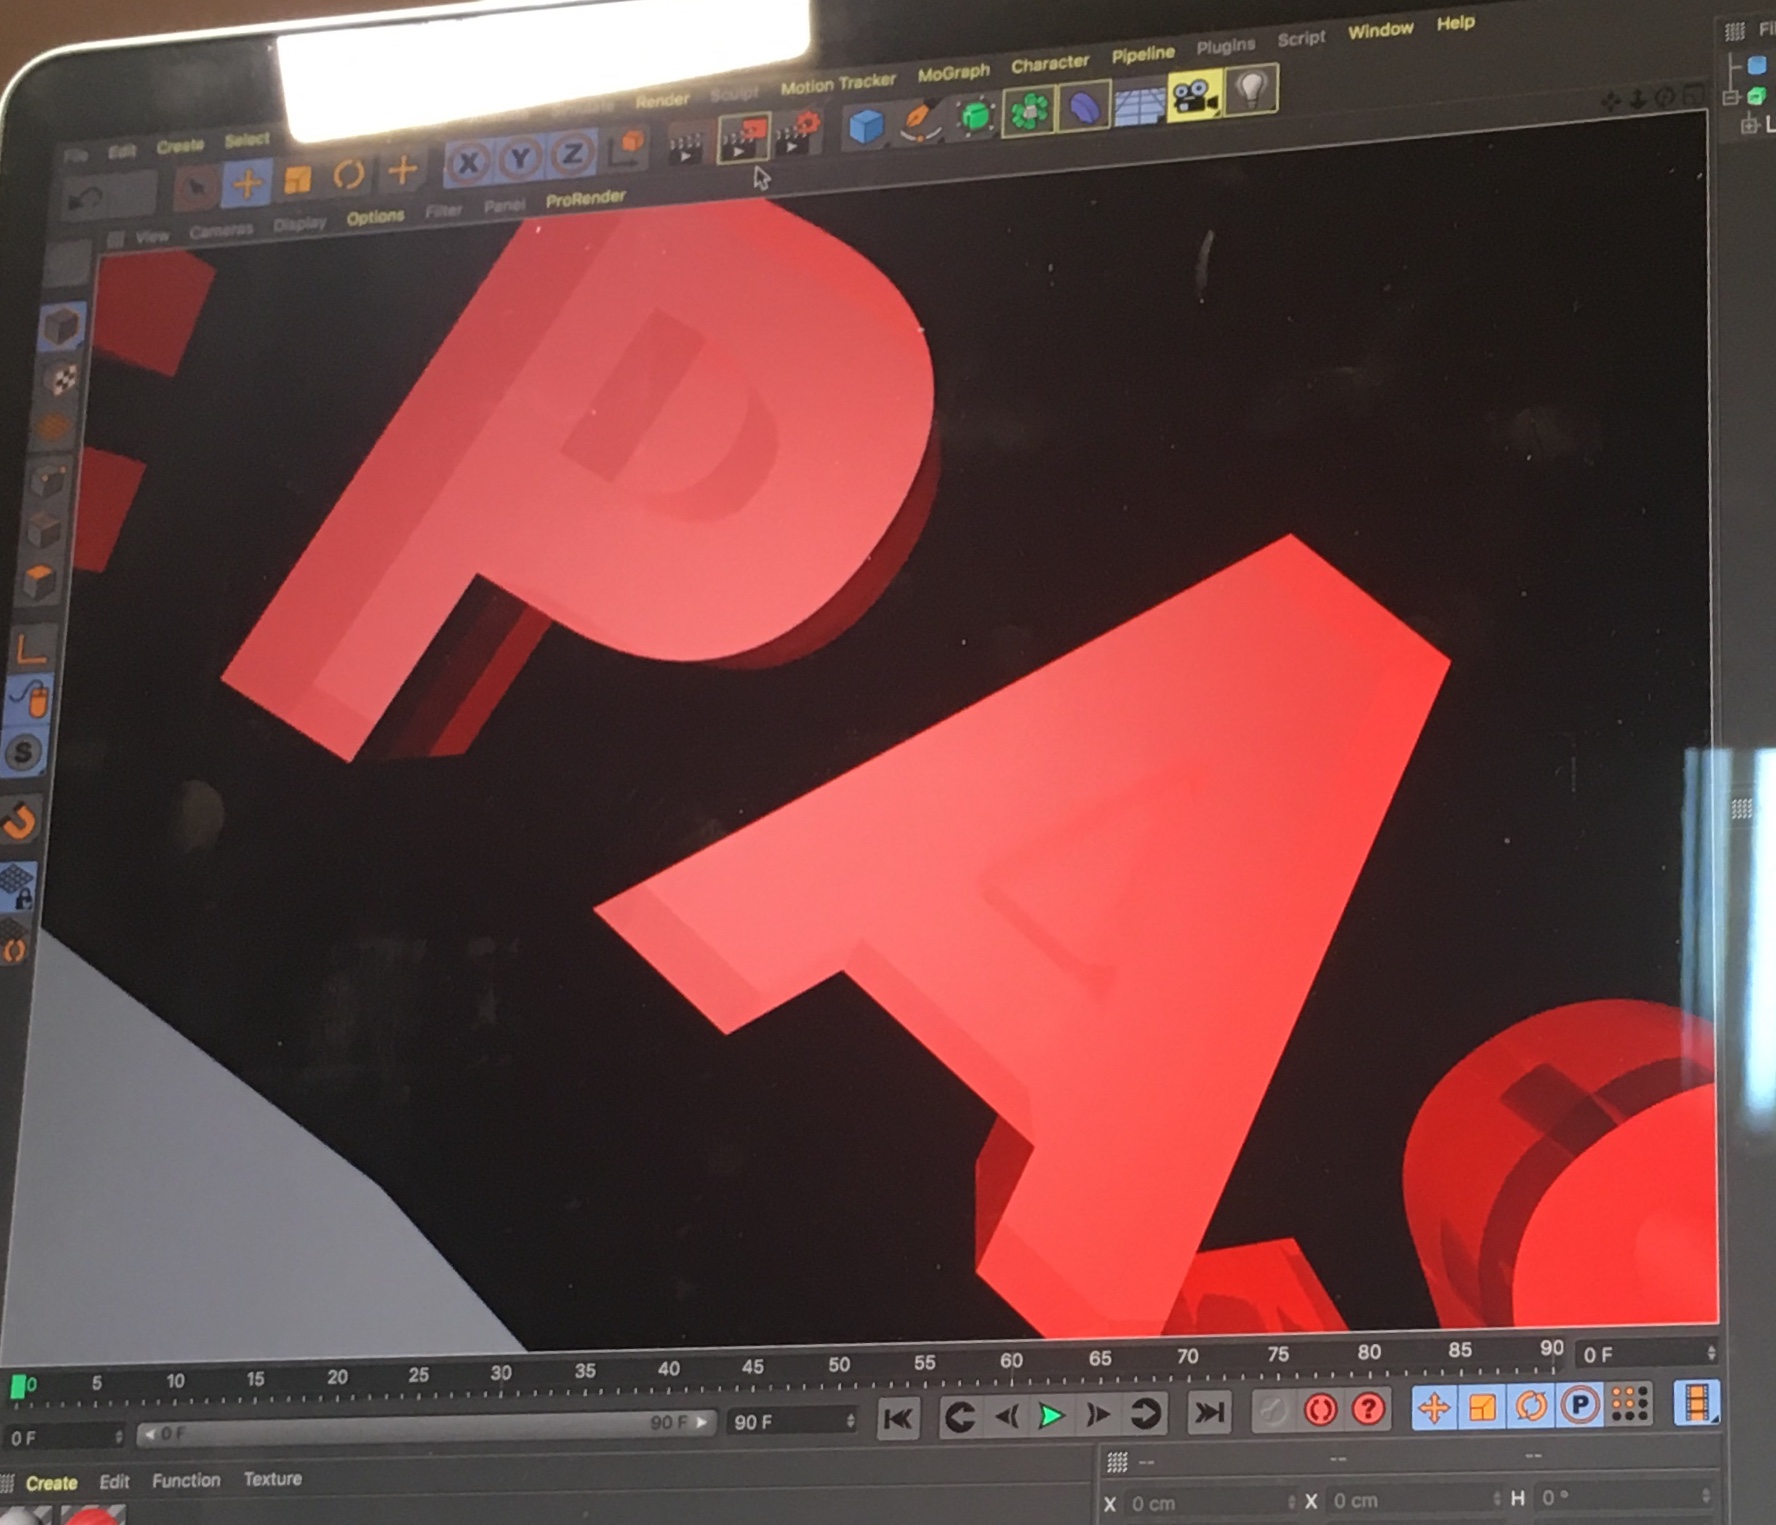Toggle Z axis lock
The width and height of the screenshot is (1776, 1525).
[x=571, y=153]
